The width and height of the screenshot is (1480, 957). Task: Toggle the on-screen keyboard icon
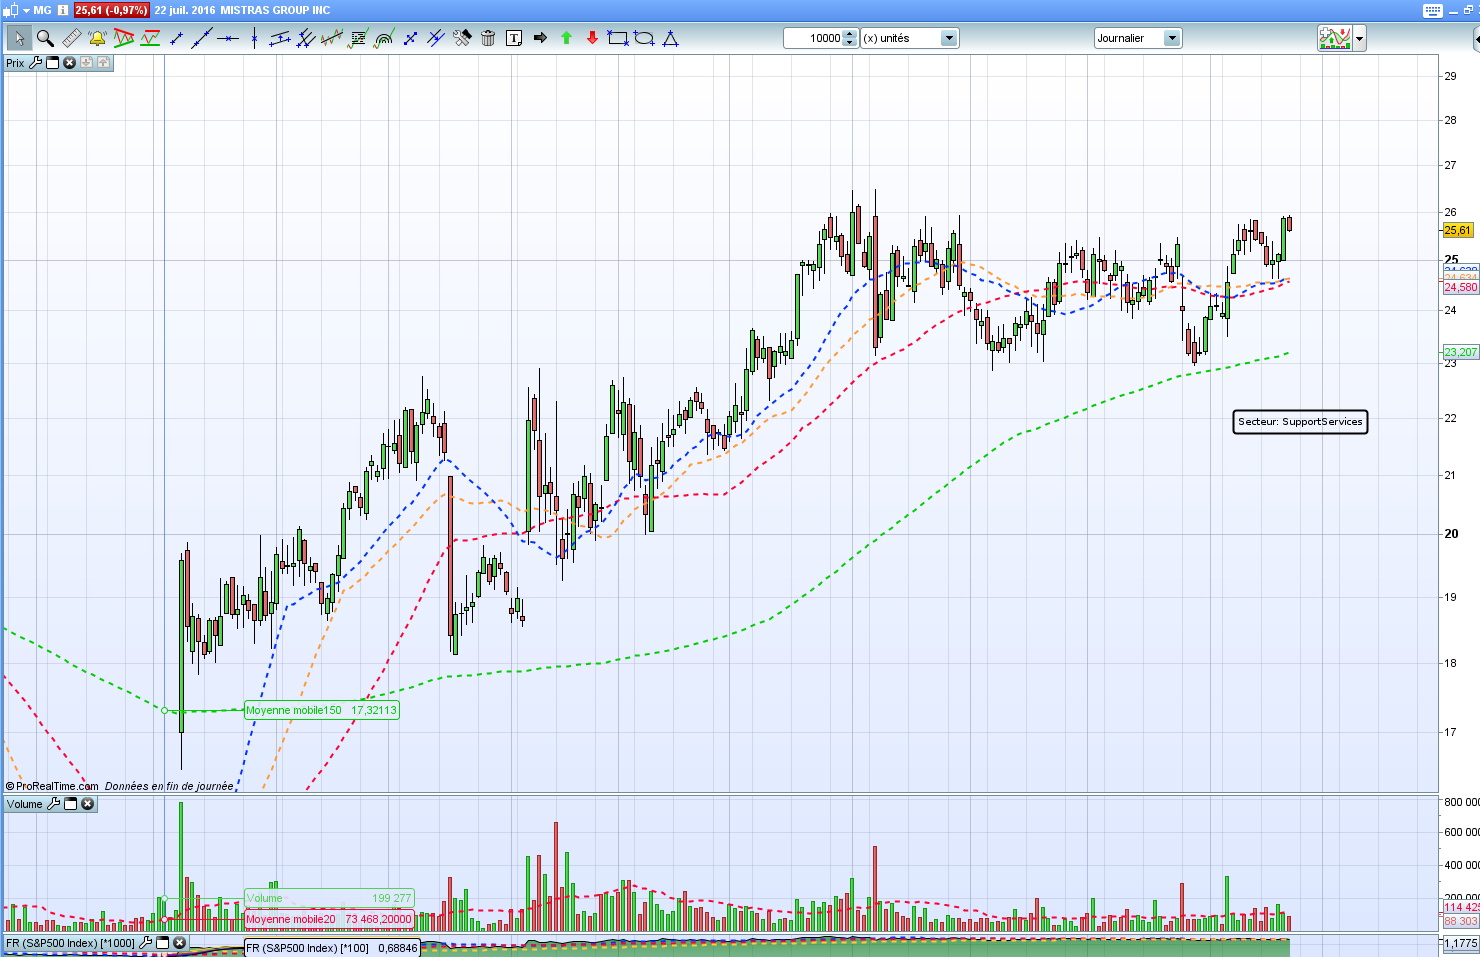tap(1432, 10)
